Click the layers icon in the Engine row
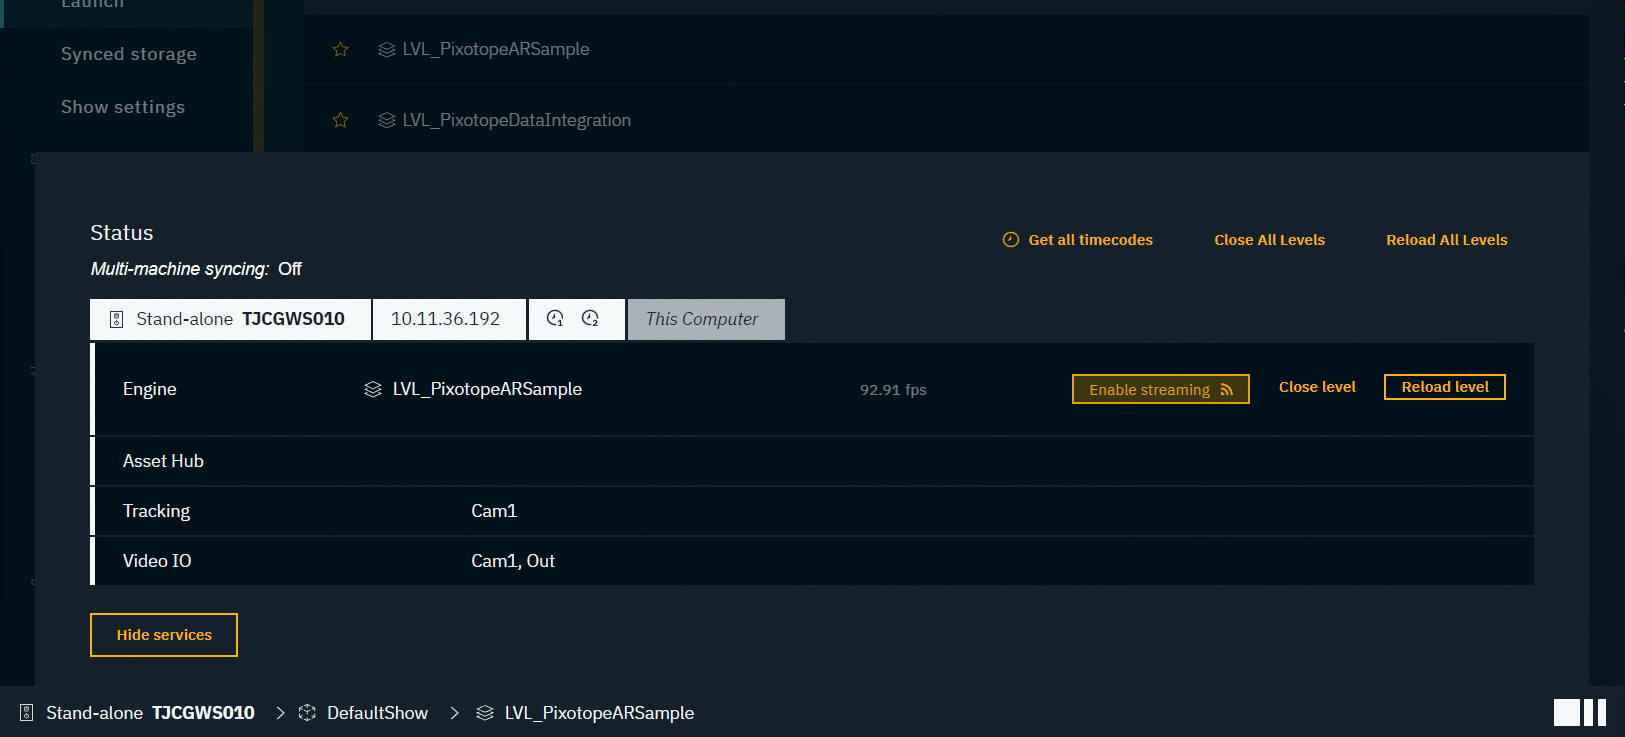This screenshot has height=737, width=1625. pyautogui.click(x=373, y=389)
